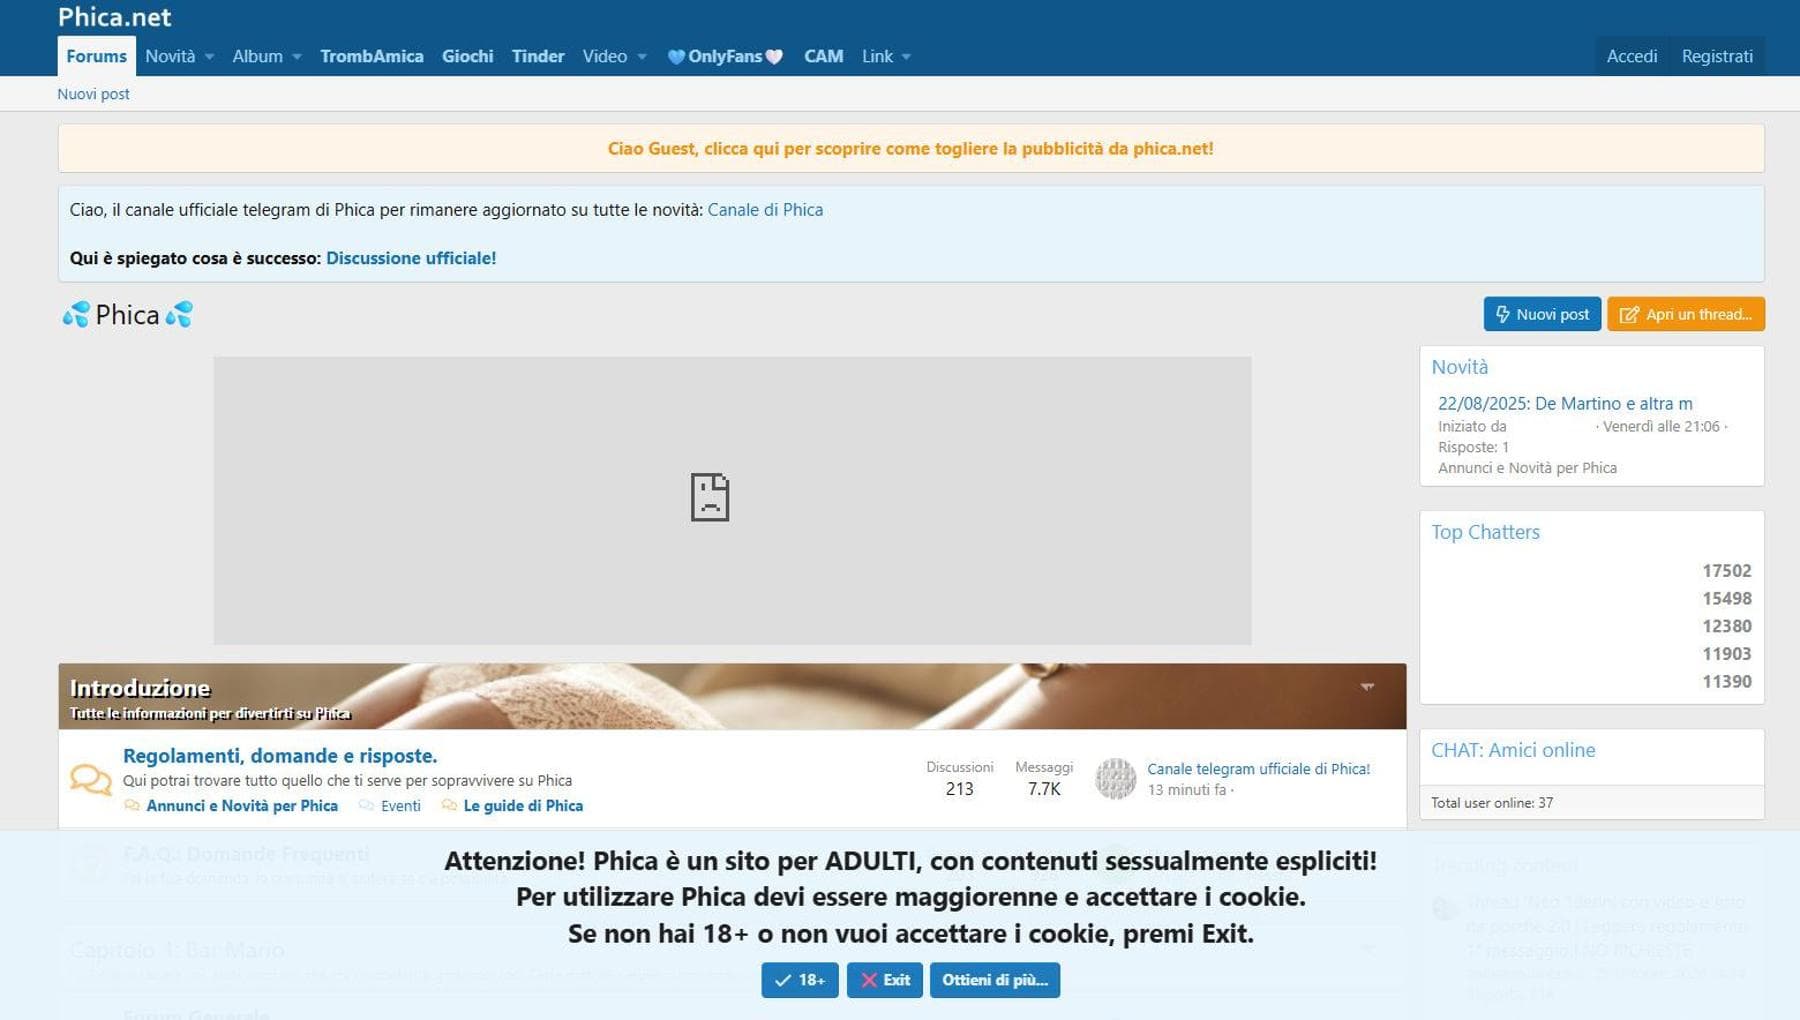1800x1020 pixels.
Task: Expand the Novità dropdown arrow
Action: [209, 57]
